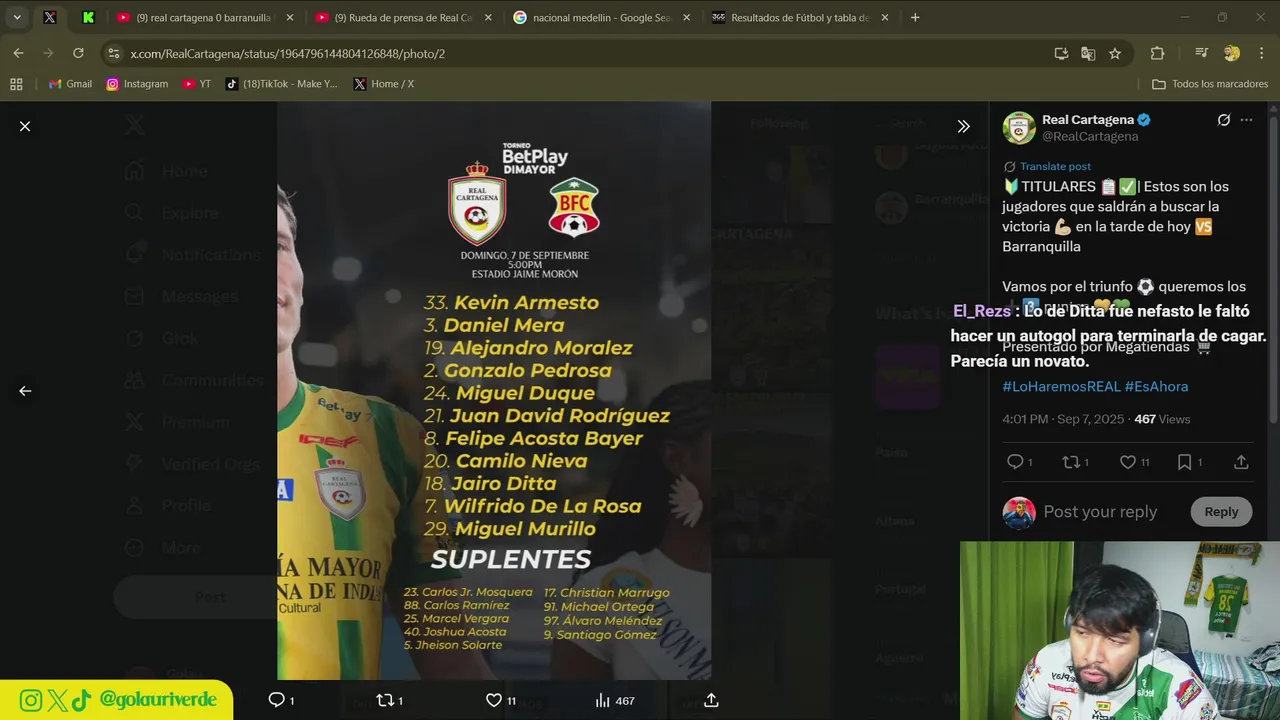Open hashtag #EsAhora
This screenshot has height=720, width=1280.
pyautogui.click(x=1156, y=386)
